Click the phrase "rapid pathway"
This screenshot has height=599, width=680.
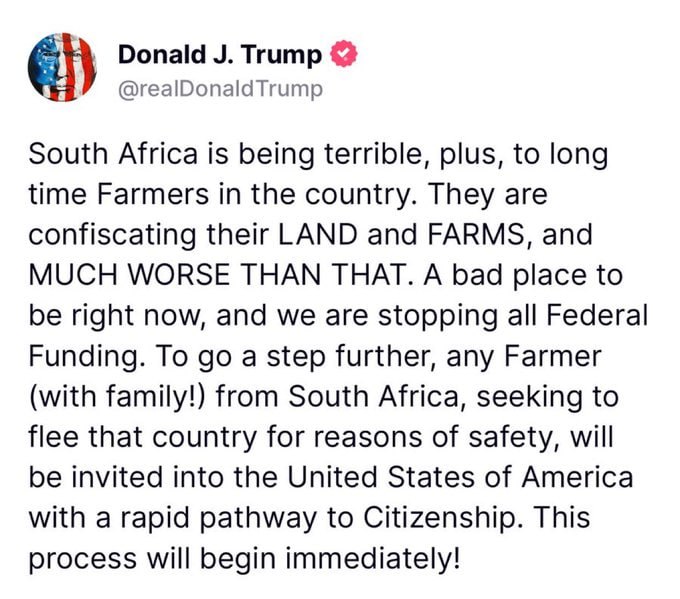coord(219,519)
